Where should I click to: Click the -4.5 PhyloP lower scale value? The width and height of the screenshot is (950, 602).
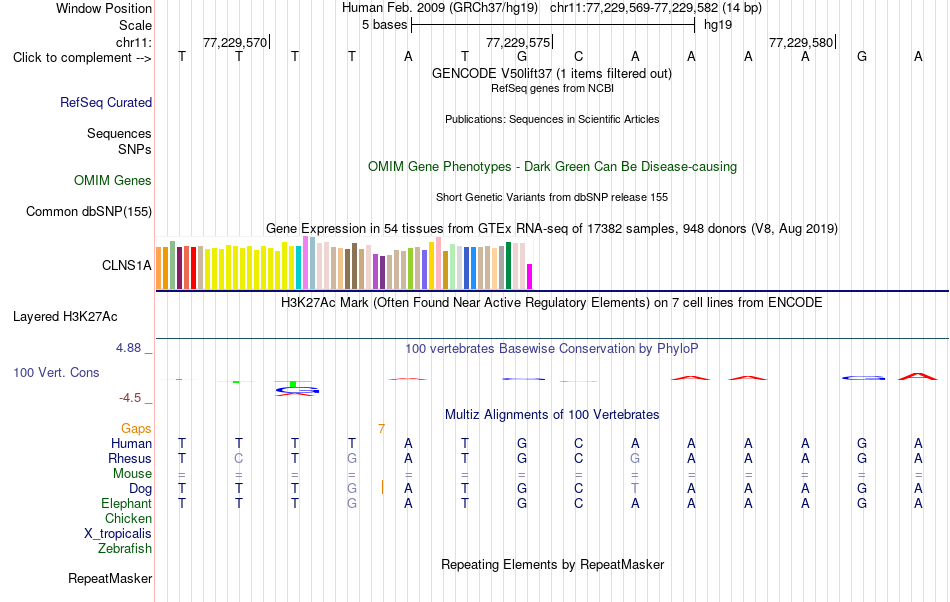[x=130, y=397]
